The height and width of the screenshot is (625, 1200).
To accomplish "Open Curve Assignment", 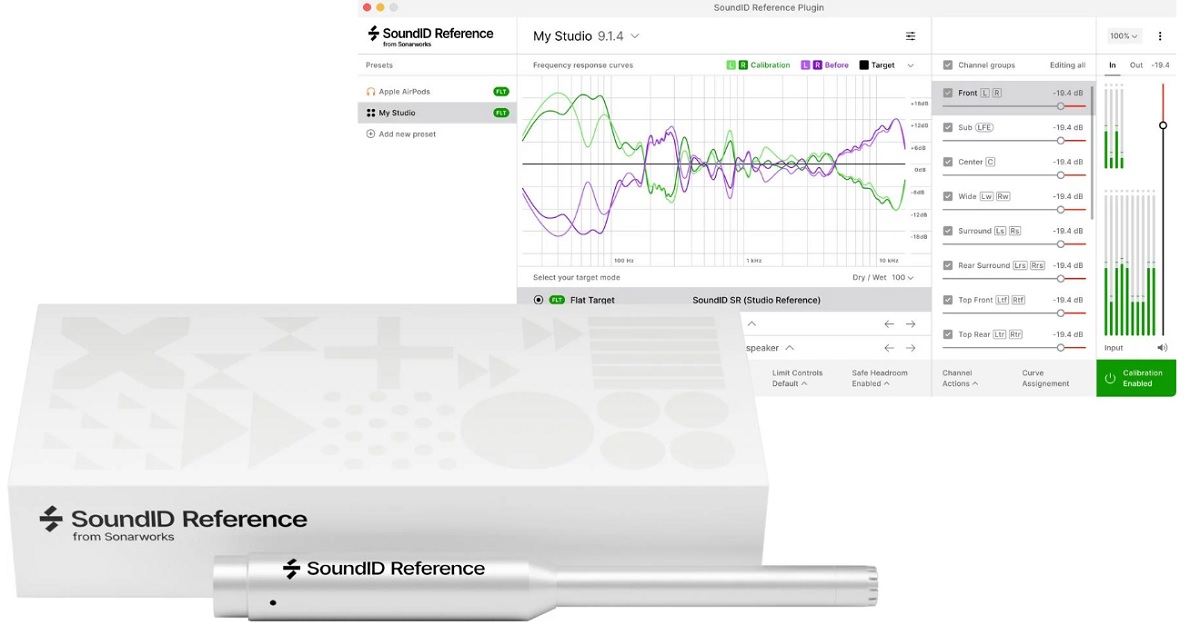I will click(1045, 378).
